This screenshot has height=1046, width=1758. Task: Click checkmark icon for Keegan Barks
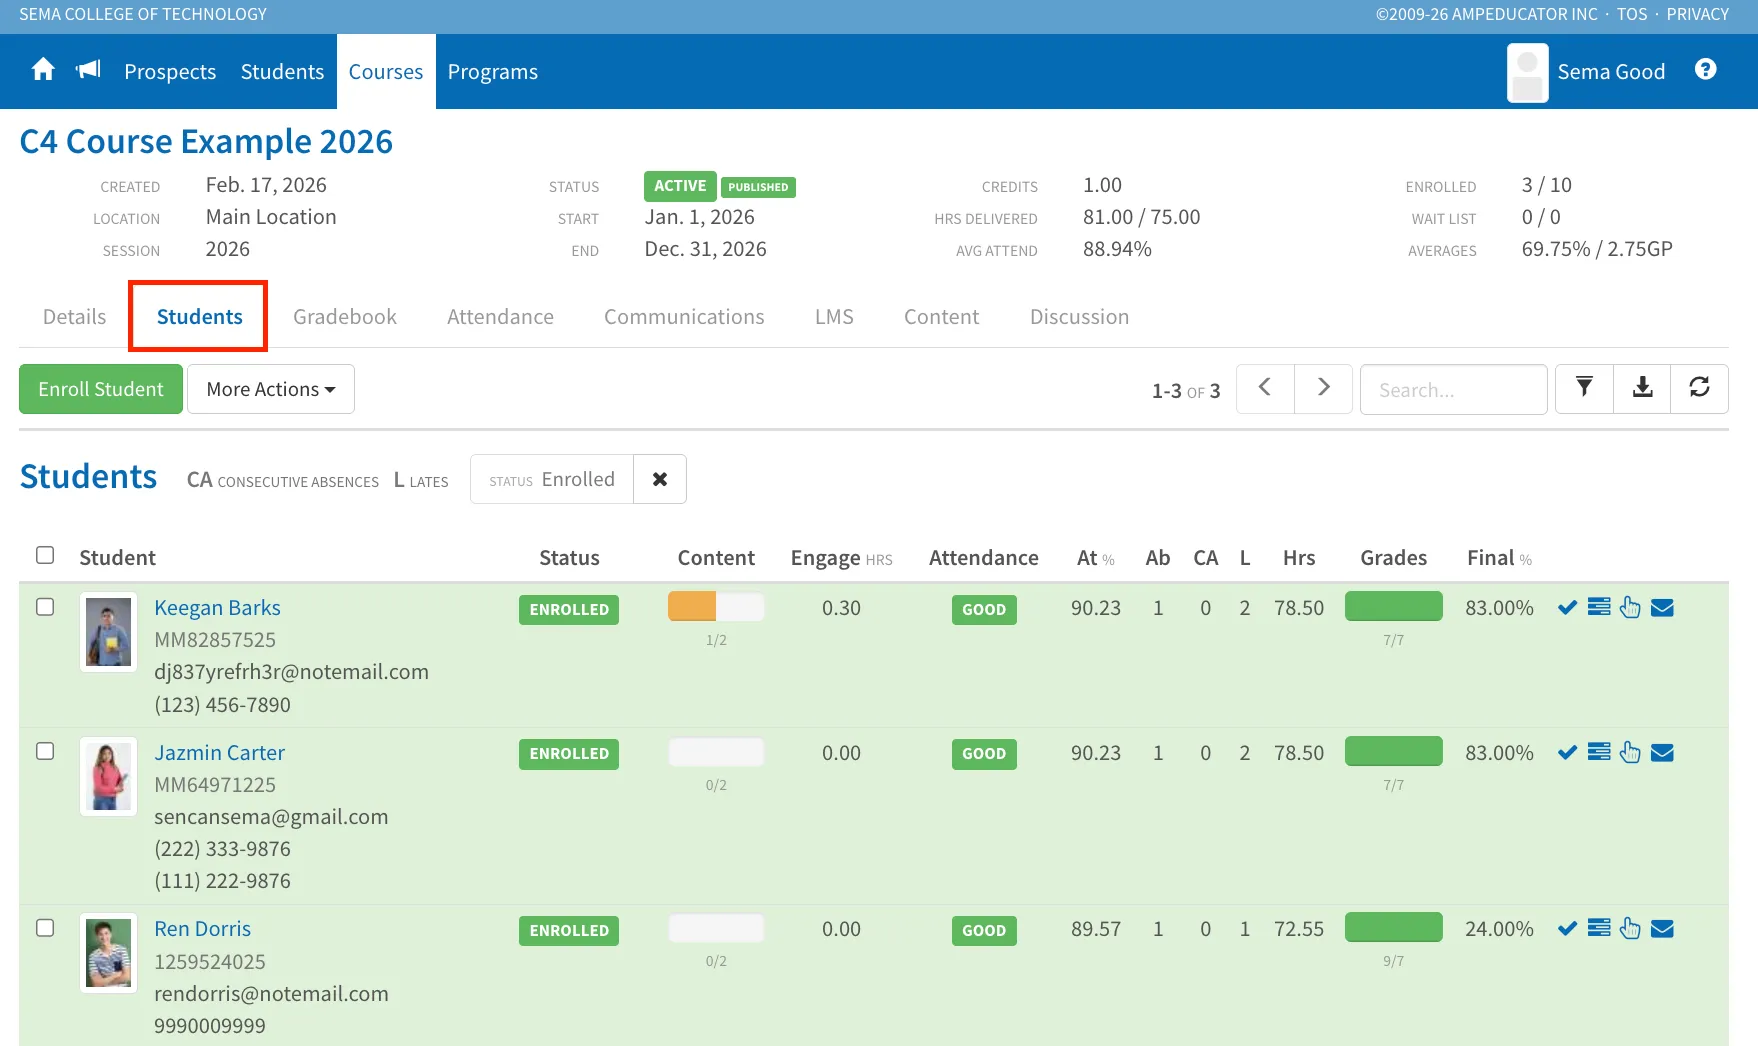coord(1567,608)
